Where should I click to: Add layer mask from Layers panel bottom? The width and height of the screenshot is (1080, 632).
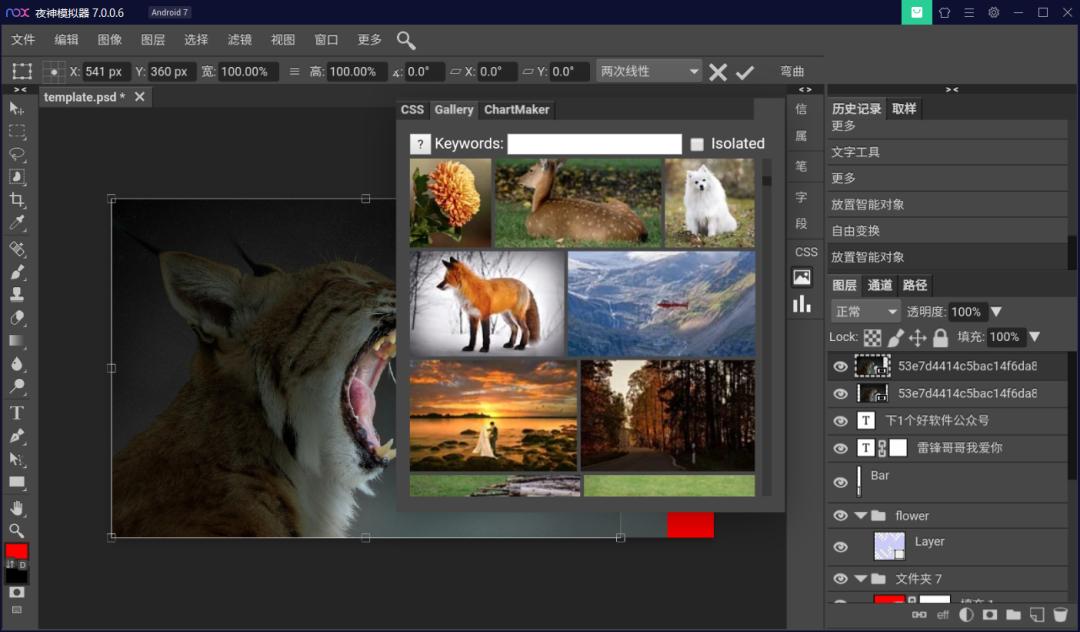tap(989, 614)
